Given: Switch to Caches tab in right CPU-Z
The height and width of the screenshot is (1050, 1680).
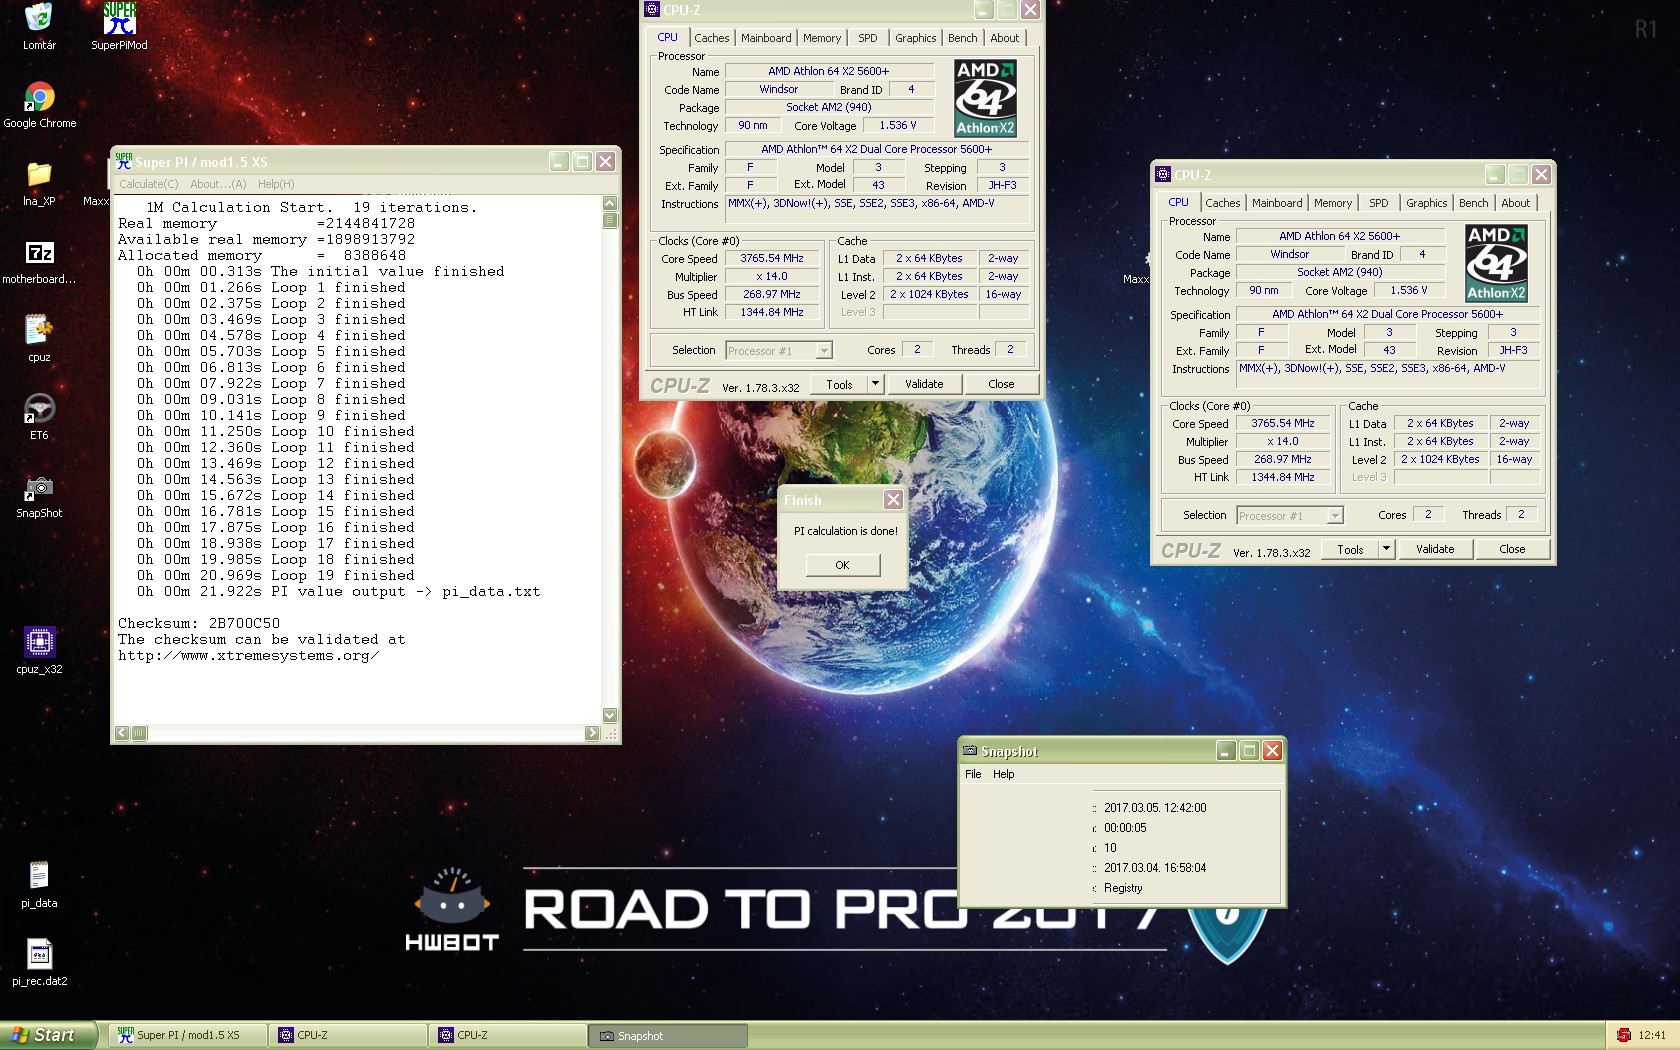Looking at the screenshot, I should click(1223, 203).
